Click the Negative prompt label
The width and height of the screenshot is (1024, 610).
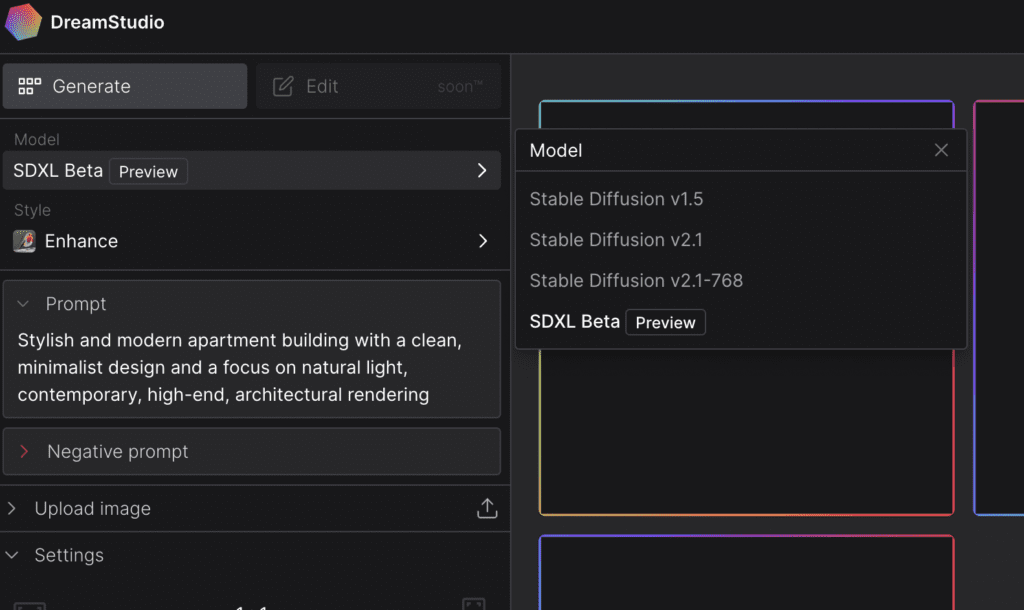pos(118,451)
